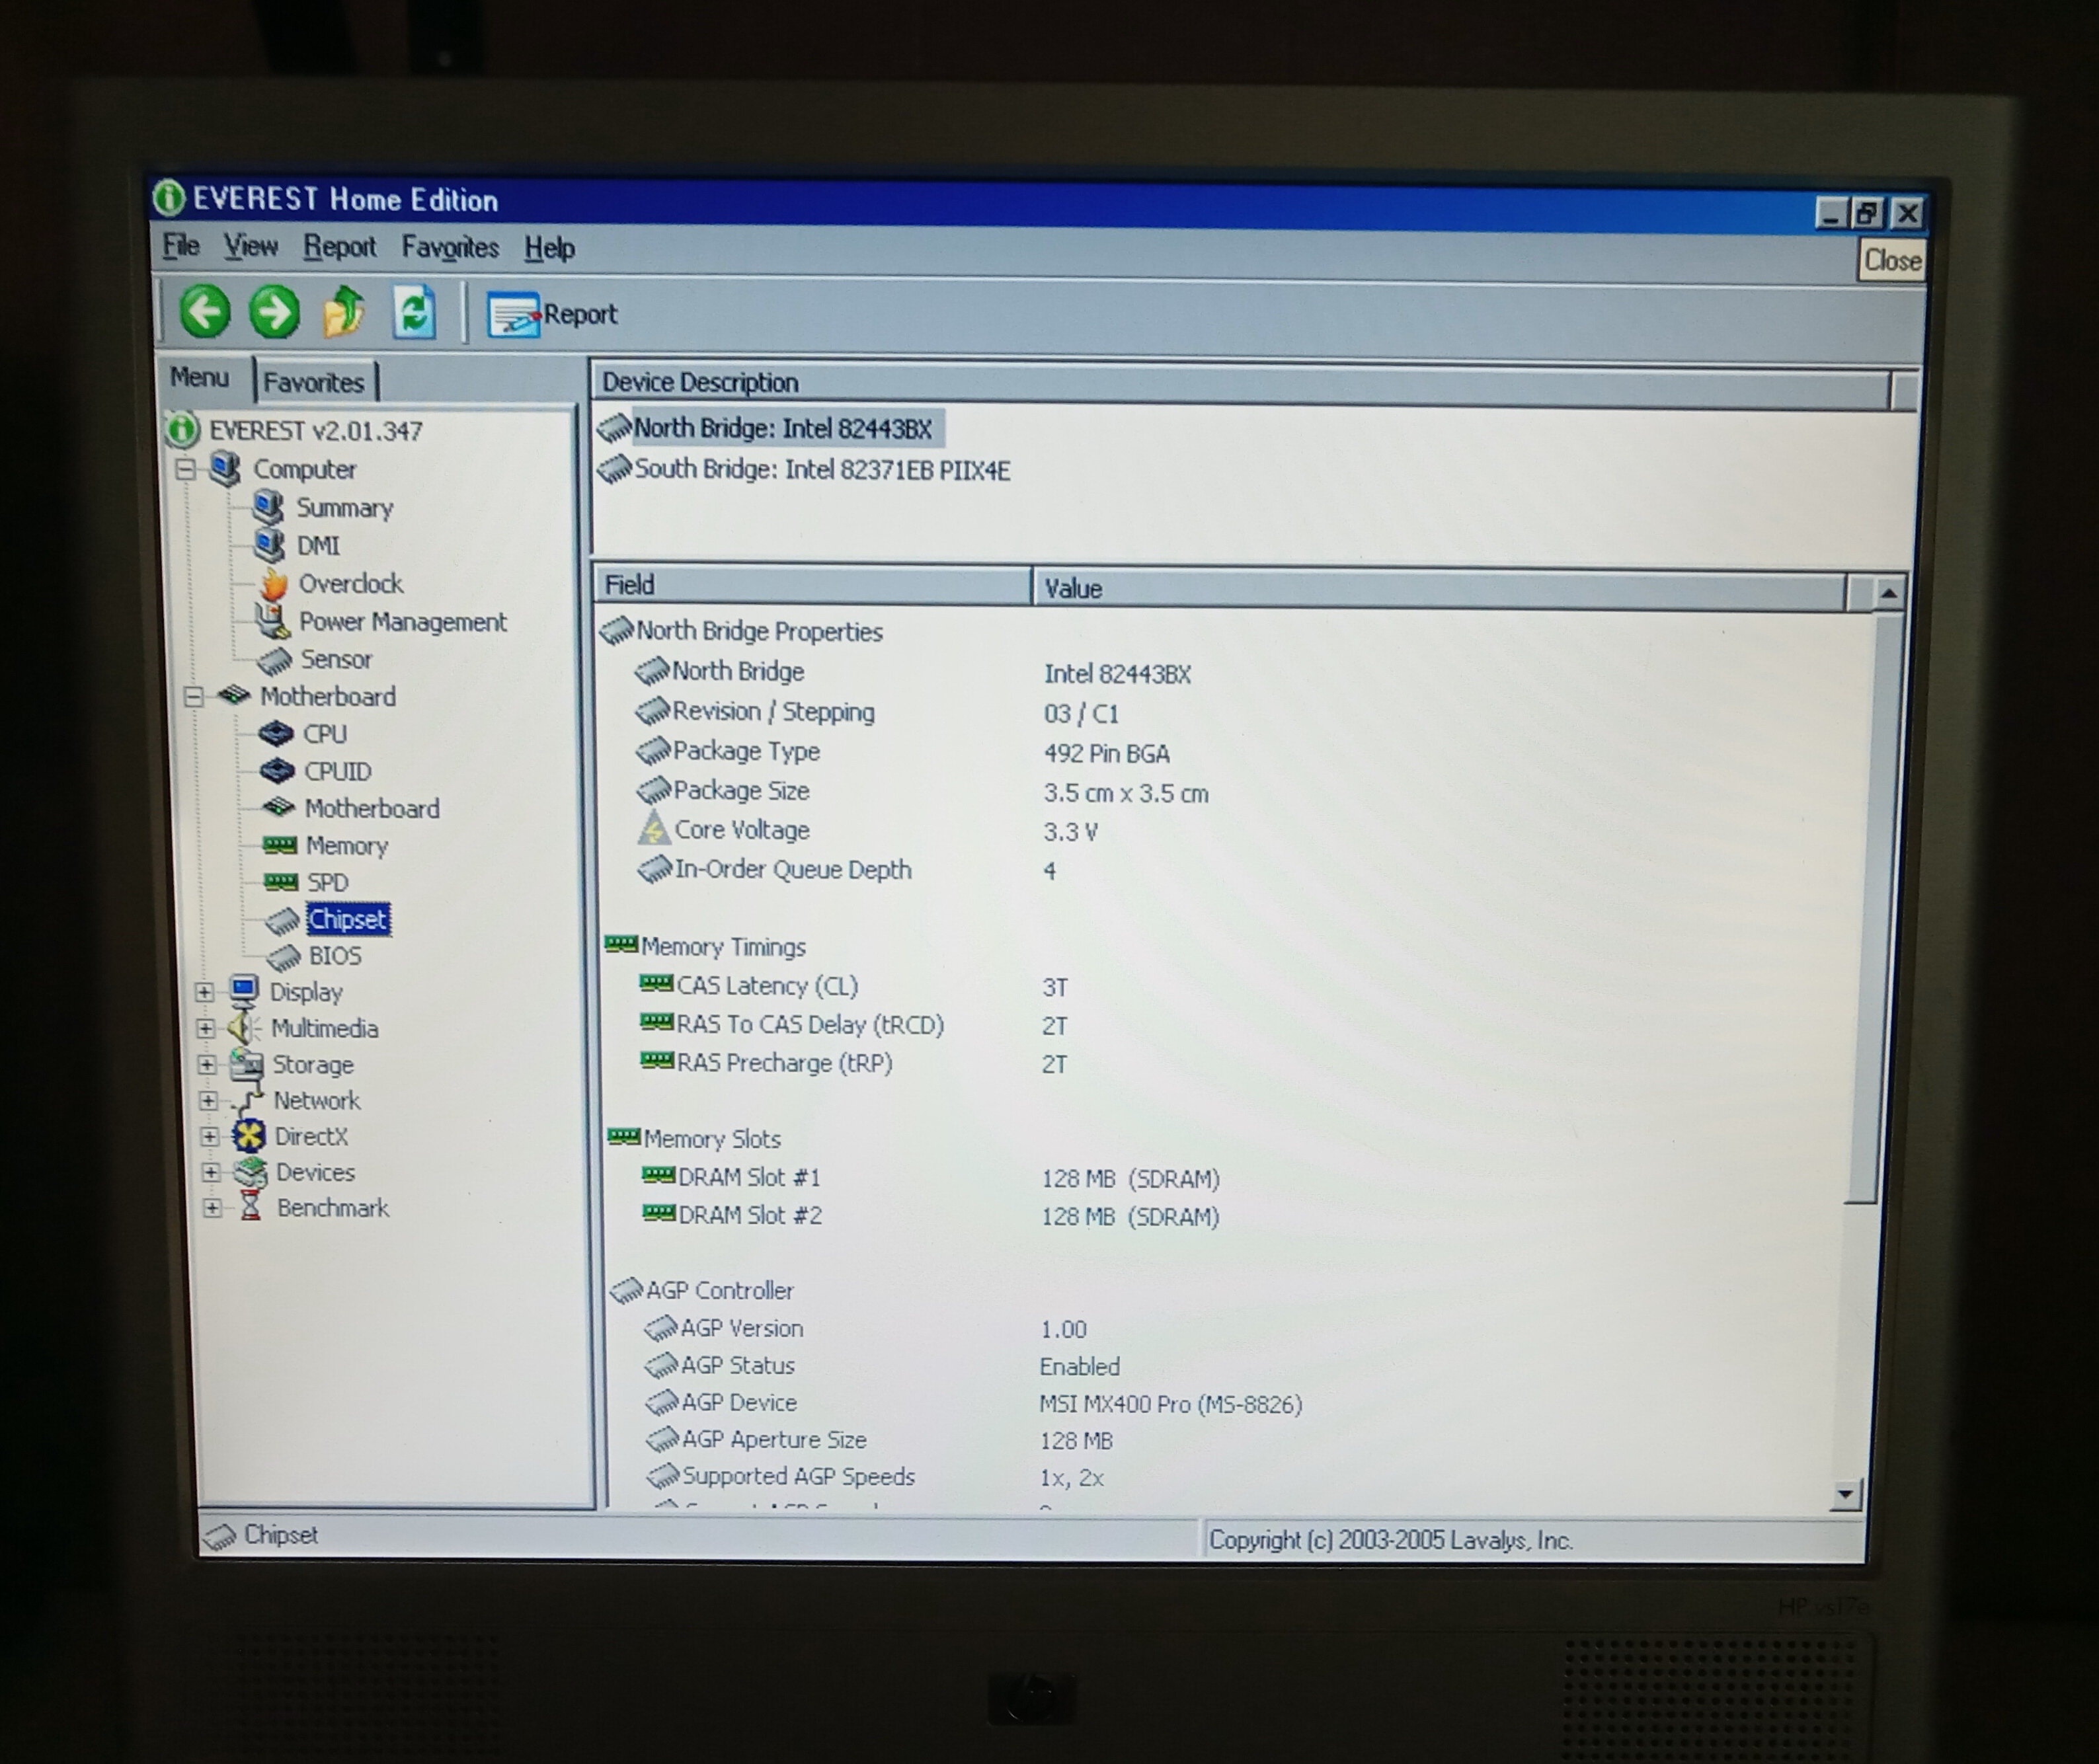Open the Report menu in menu bar
The height and width of the screenshot is (1764, 2099).
[339, 246]
